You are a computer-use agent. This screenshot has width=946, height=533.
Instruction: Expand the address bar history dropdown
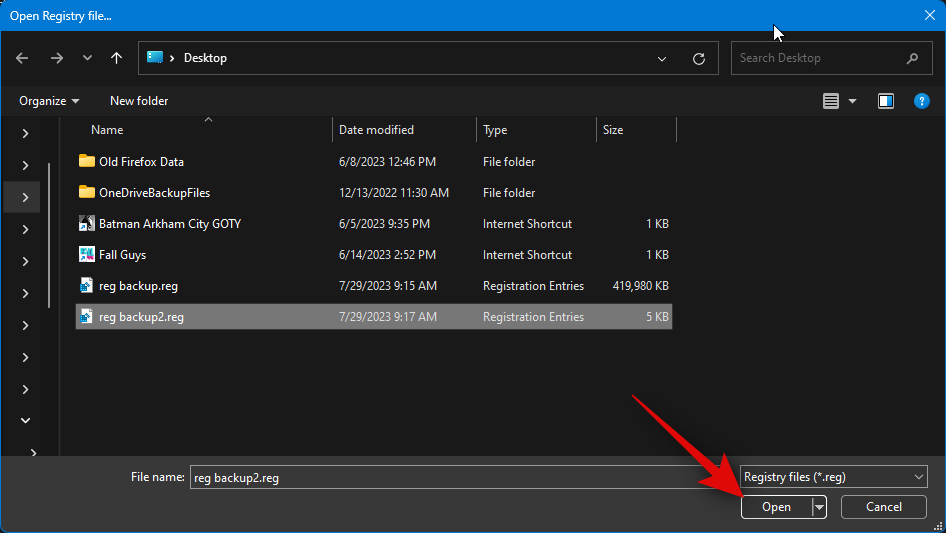click(x=662, y=59)
